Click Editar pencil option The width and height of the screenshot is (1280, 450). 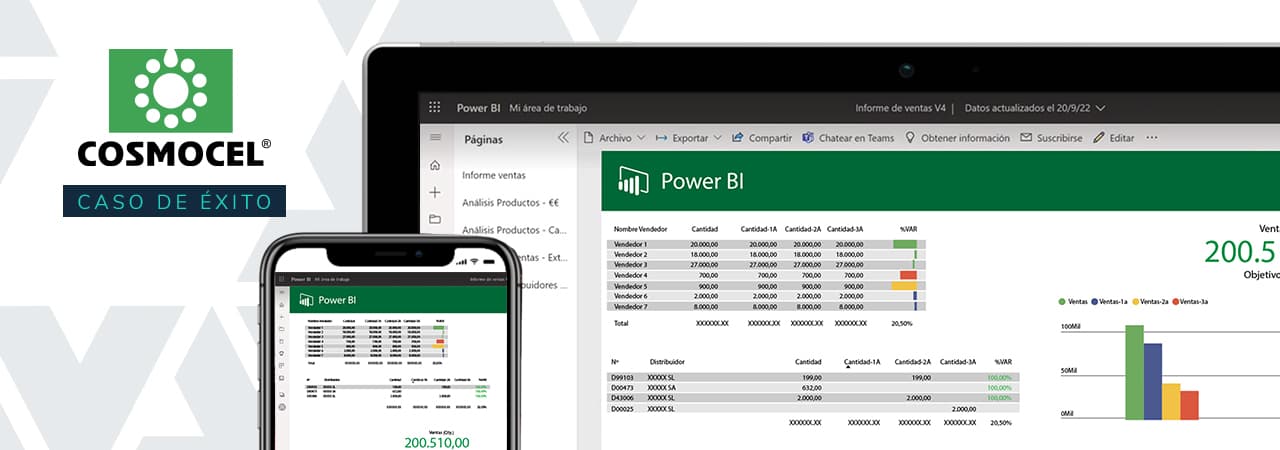click(1114, 138)
